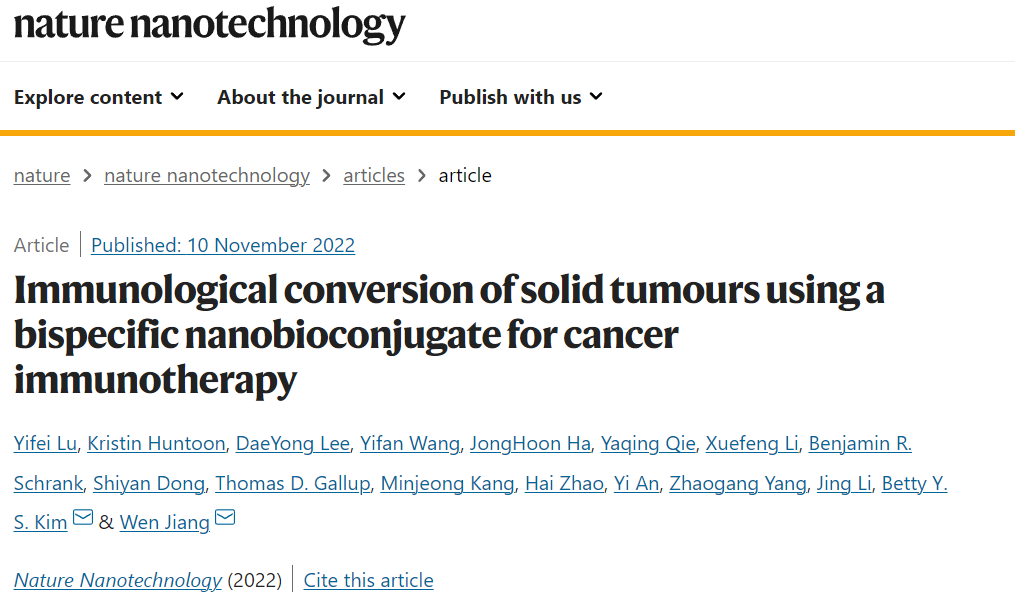
Task: Click author Kristin Huntoon
Action: [x=156, y=444]
